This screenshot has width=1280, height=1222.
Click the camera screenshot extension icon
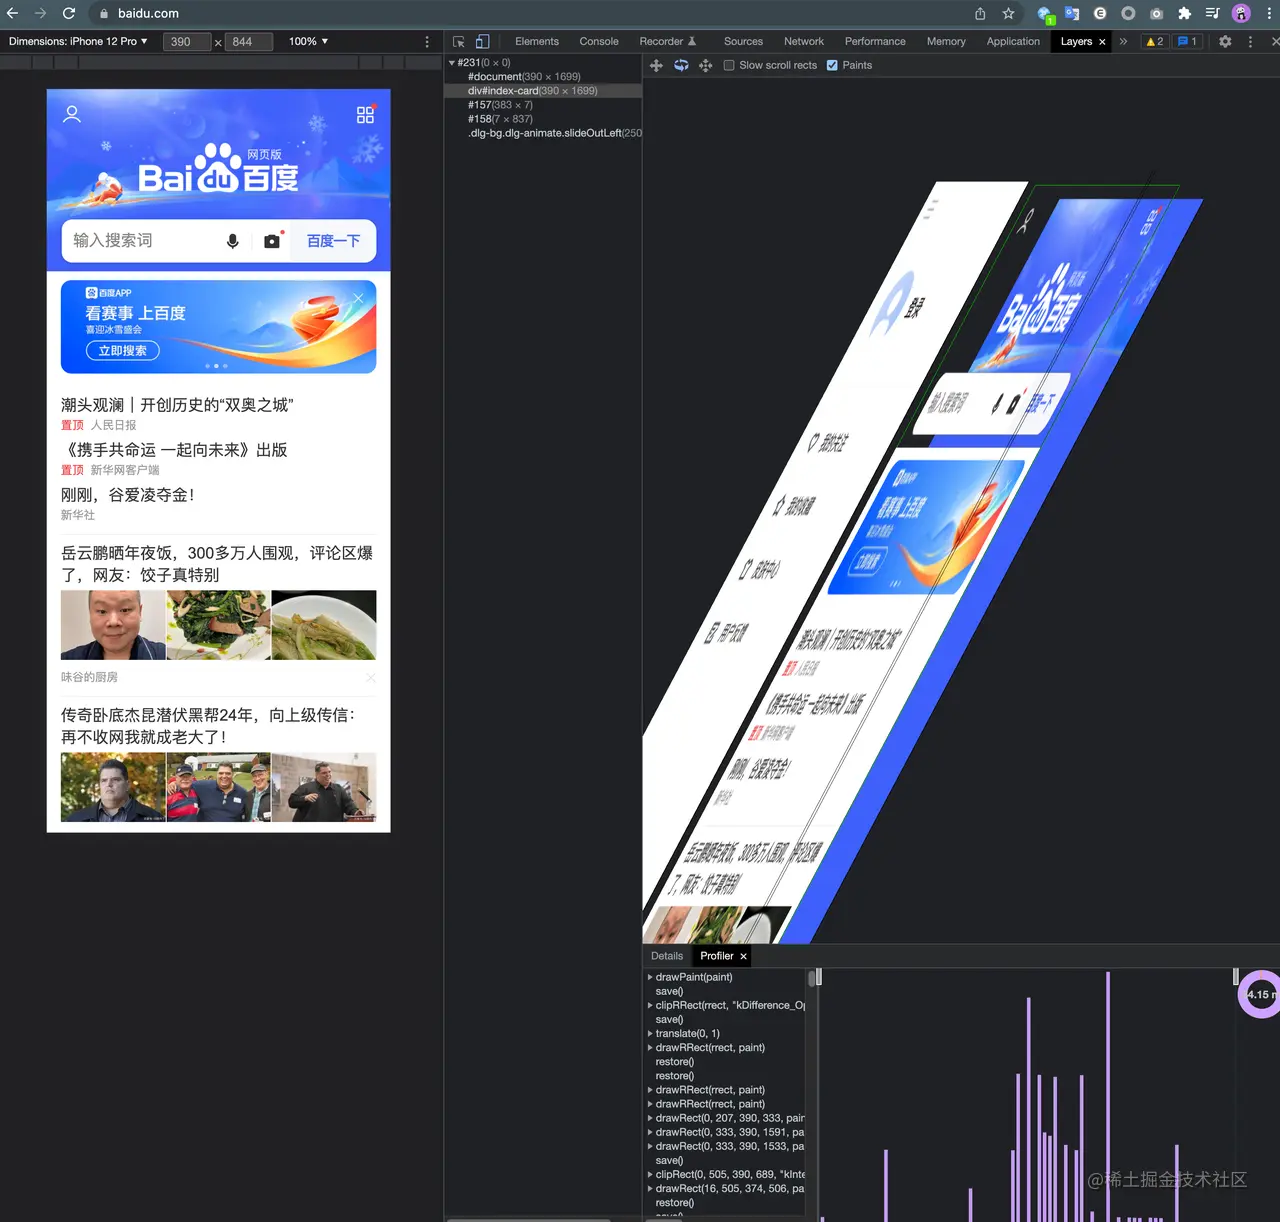click(1157, 14)
